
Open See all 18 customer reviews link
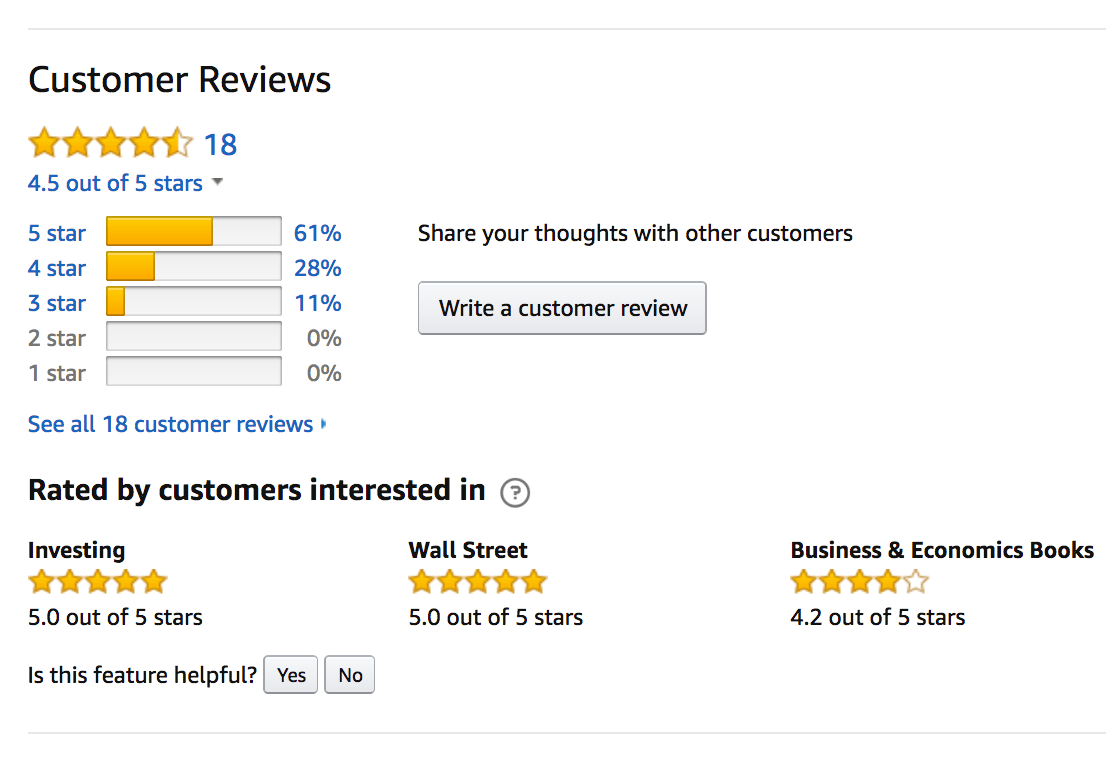(x=170, y=424)
